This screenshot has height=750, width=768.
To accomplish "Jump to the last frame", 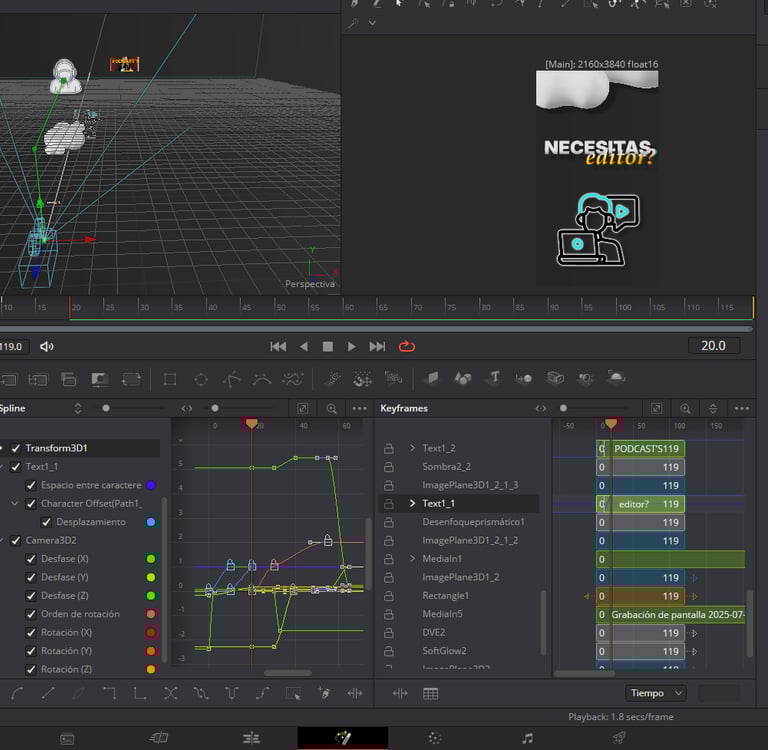I will [x=377, y=346].
